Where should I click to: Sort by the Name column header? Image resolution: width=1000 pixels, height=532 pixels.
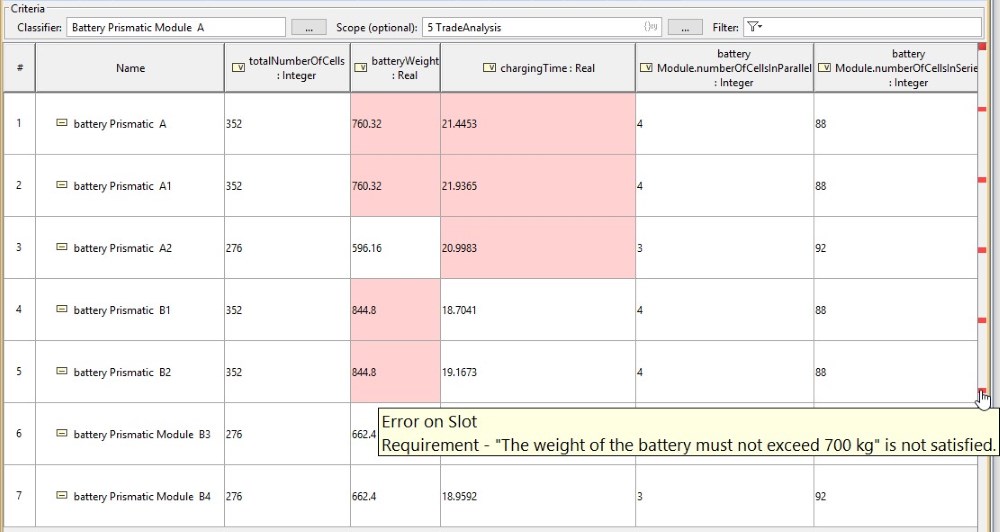130,68
